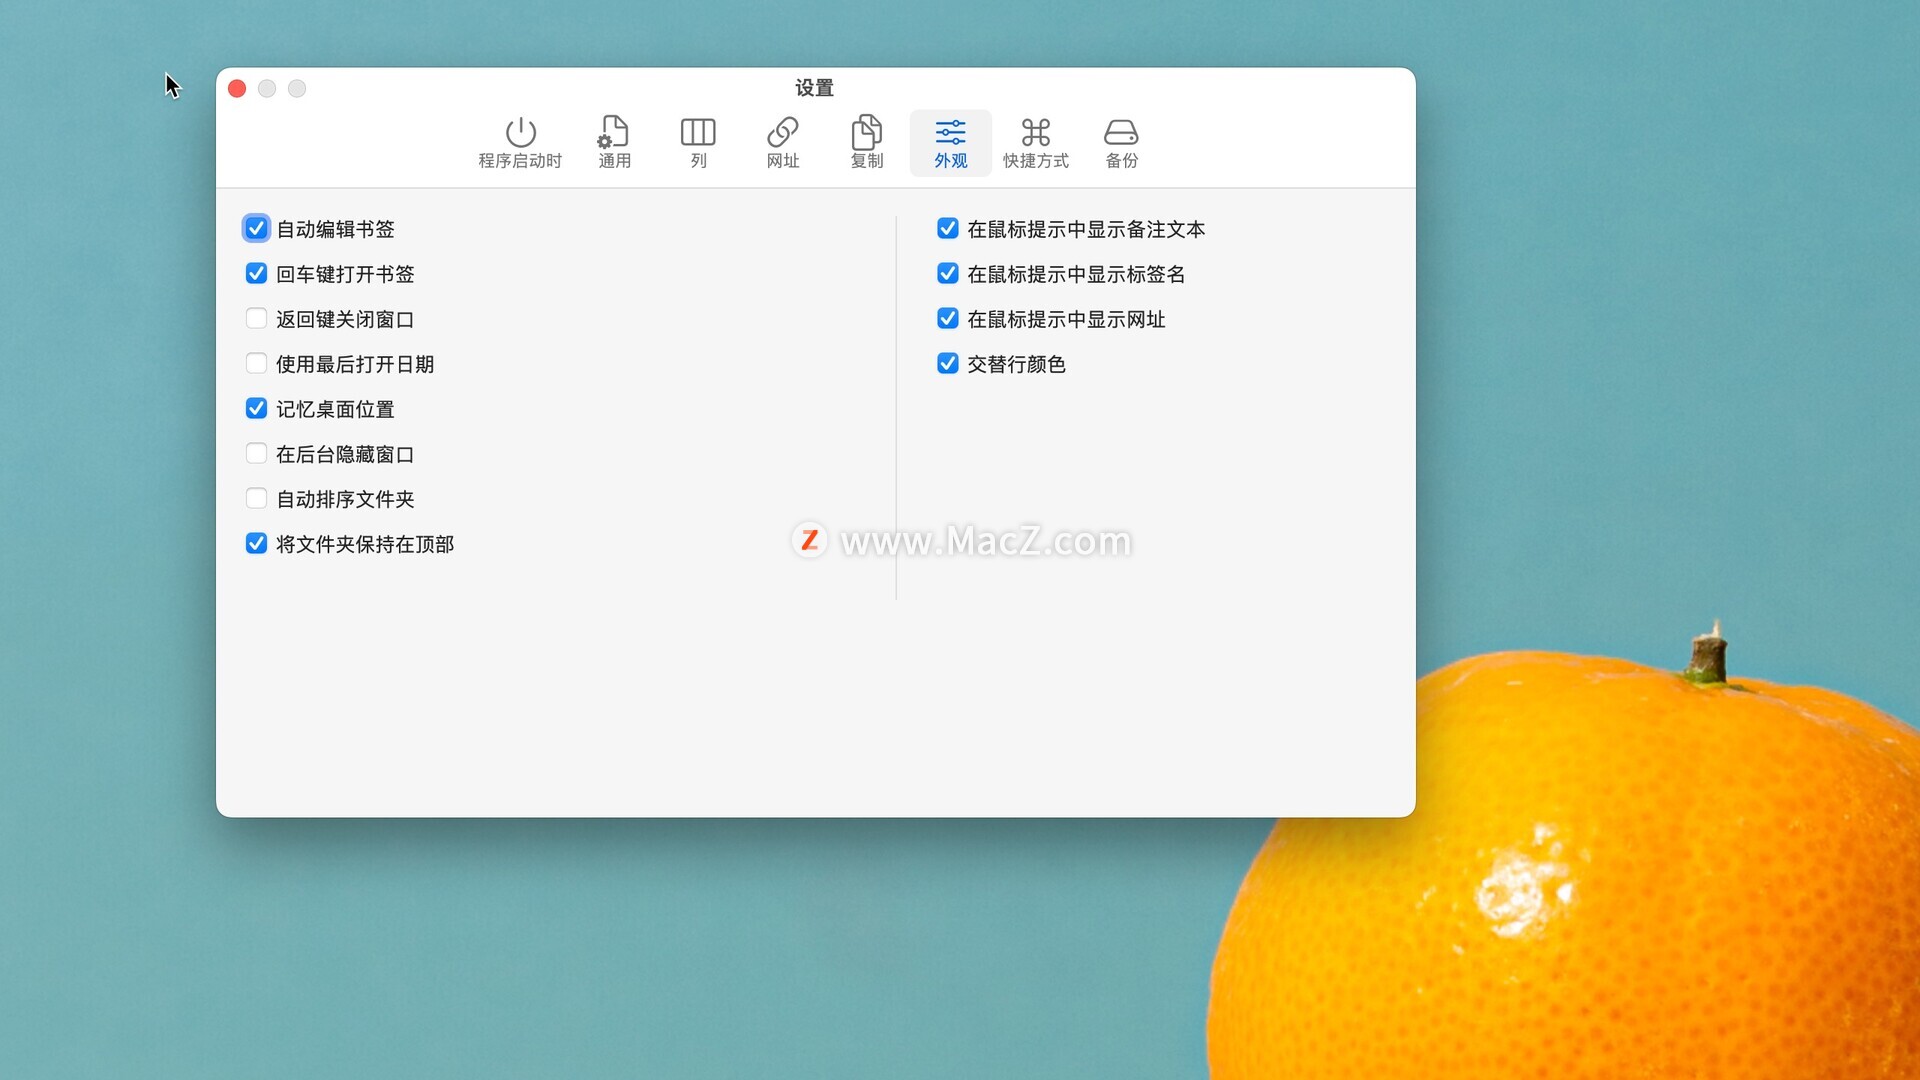Switch to the 列 columns icon tab
The image size is (1920, 1080).
pyautogui.click(x=698, y=143)
